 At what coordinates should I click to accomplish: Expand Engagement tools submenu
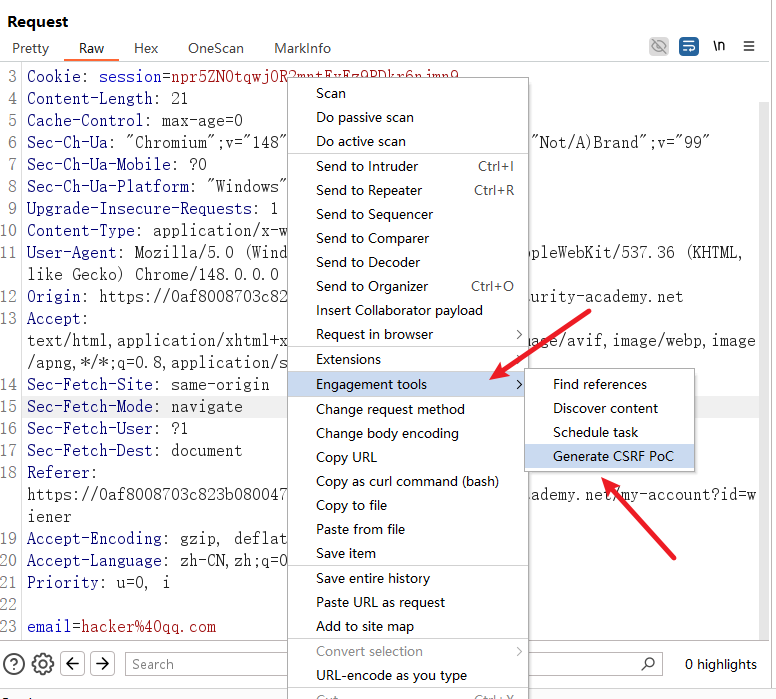406,384
